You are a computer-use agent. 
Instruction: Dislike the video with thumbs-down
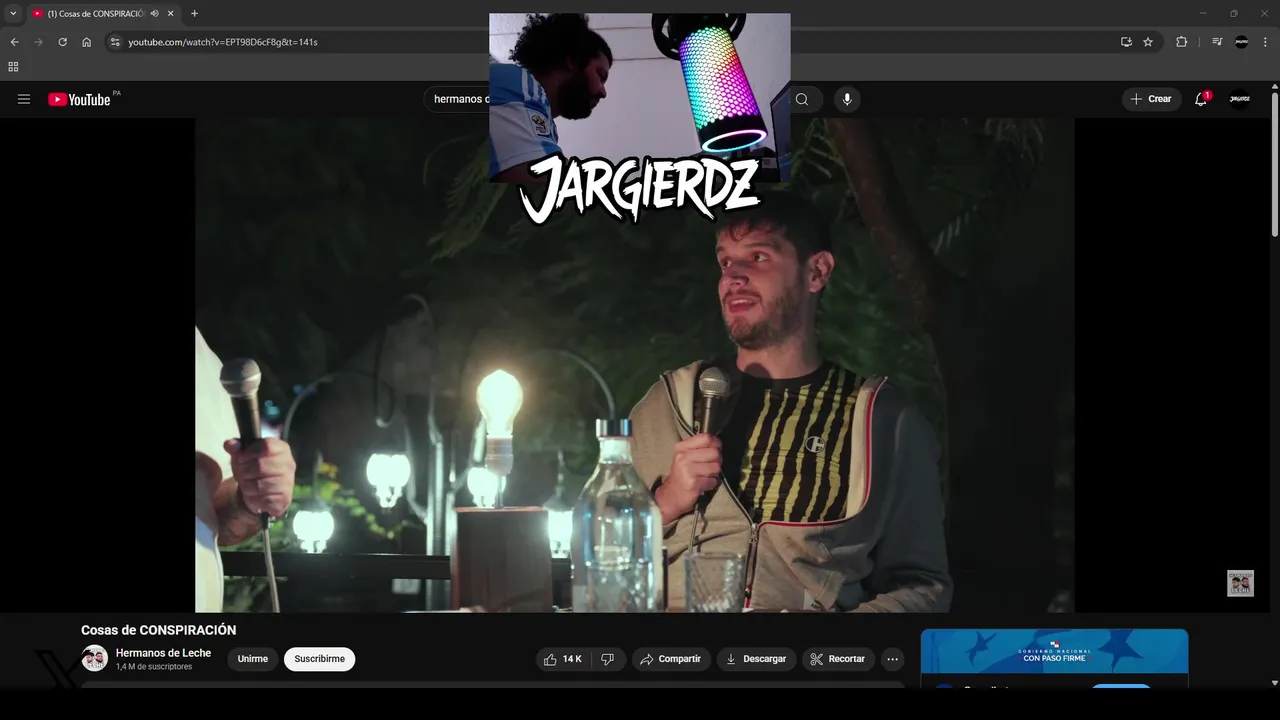(608, 659)
